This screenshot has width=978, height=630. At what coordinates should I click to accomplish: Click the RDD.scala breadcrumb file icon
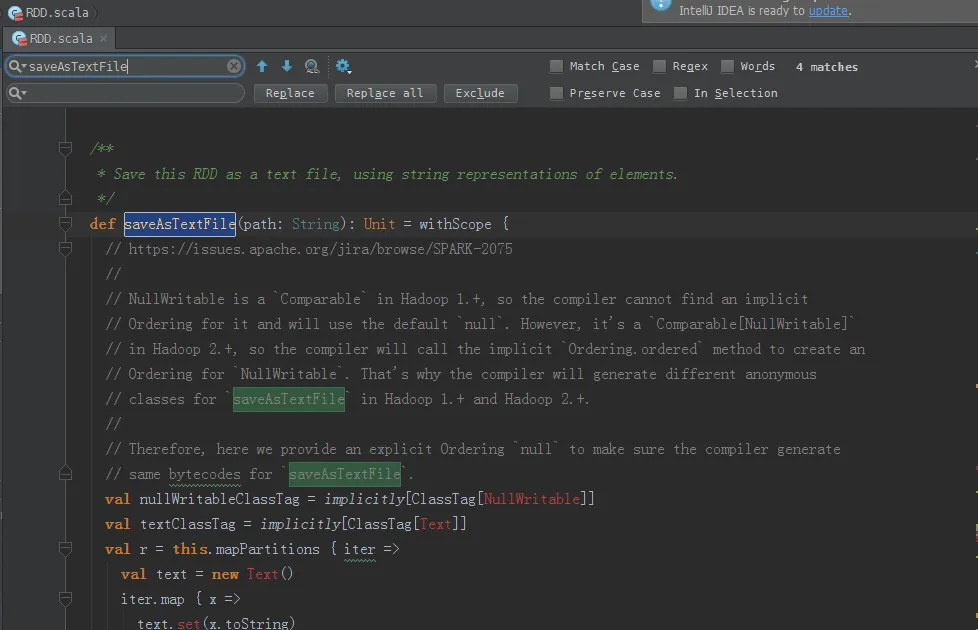pyautogui.click(x=15, y=12)
